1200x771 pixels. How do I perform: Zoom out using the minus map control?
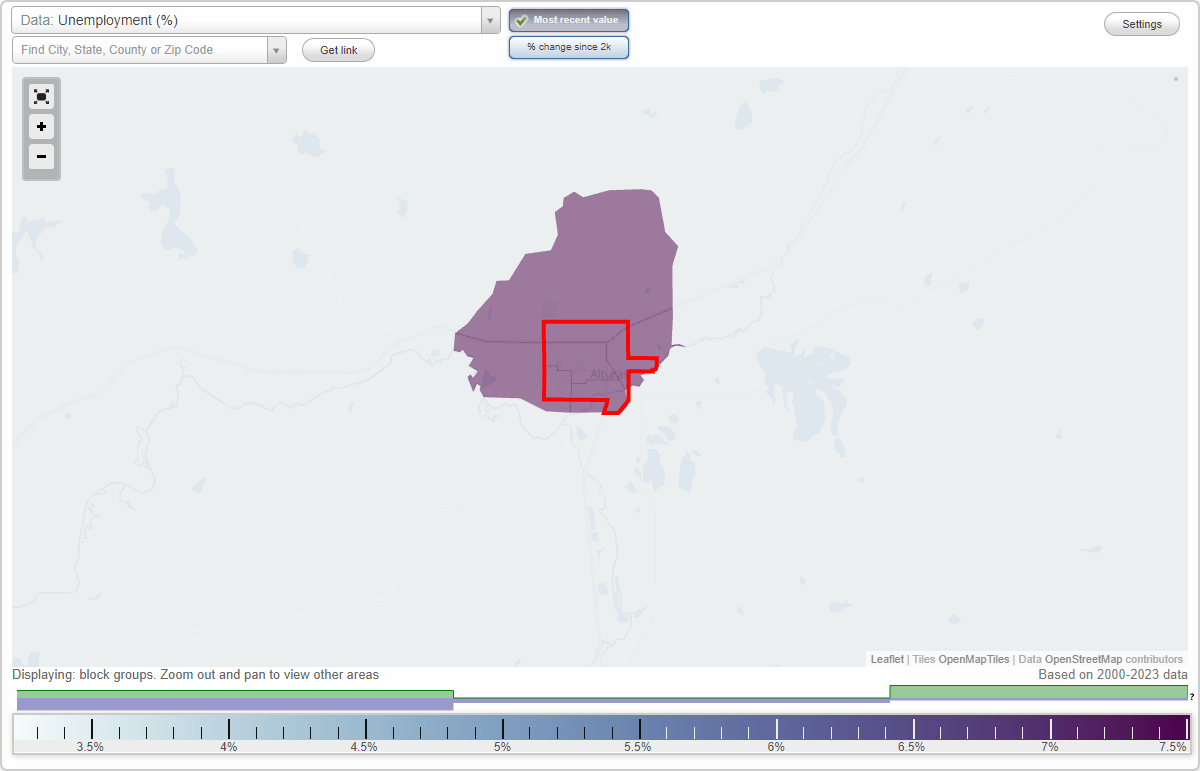(x=41, y=157)
